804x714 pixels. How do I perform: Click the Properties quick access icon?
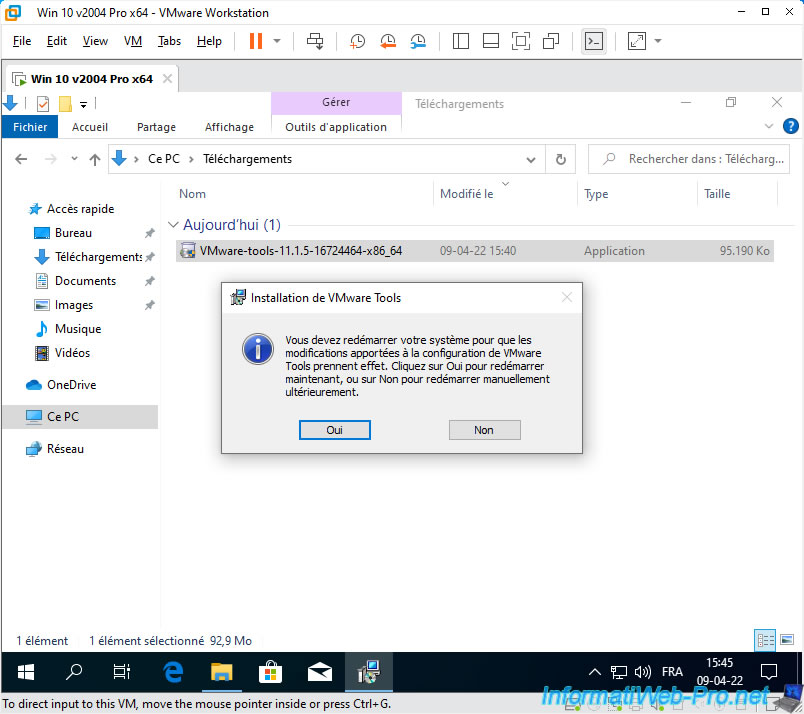click(43, 104)
